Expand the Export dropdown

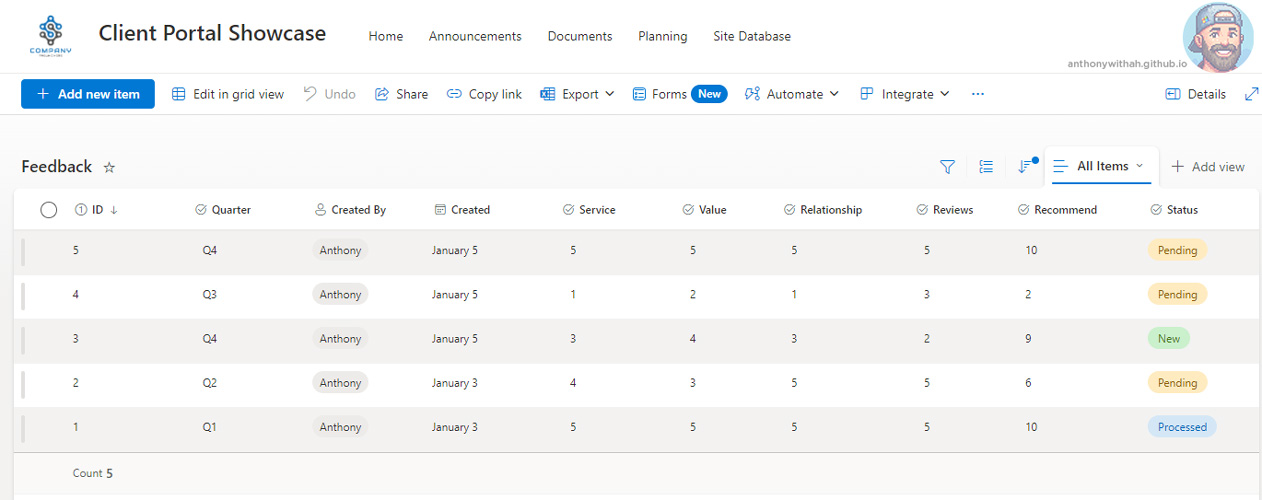click(578, 94)
